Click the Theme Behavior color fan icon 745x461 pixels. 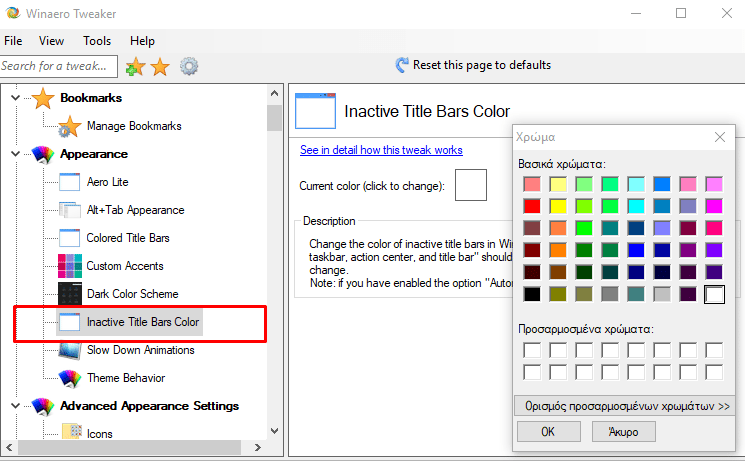[70, 378]
